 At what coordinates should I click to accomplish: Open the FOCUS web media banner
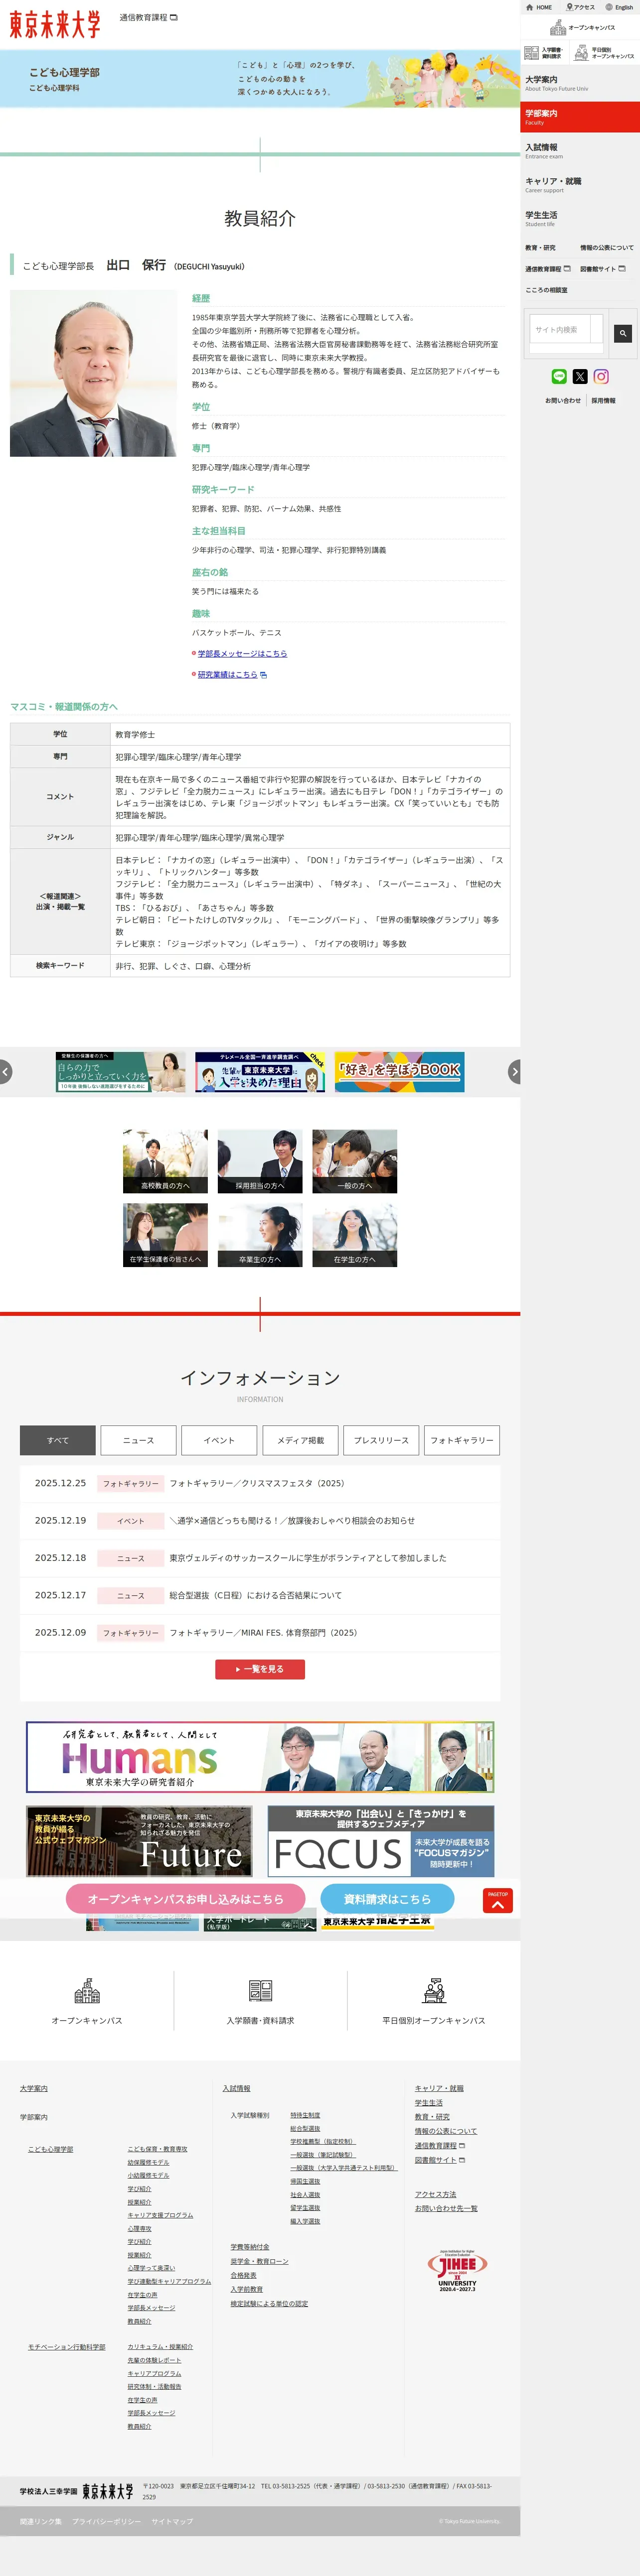pyautogui.click(x=381, y=1841)
